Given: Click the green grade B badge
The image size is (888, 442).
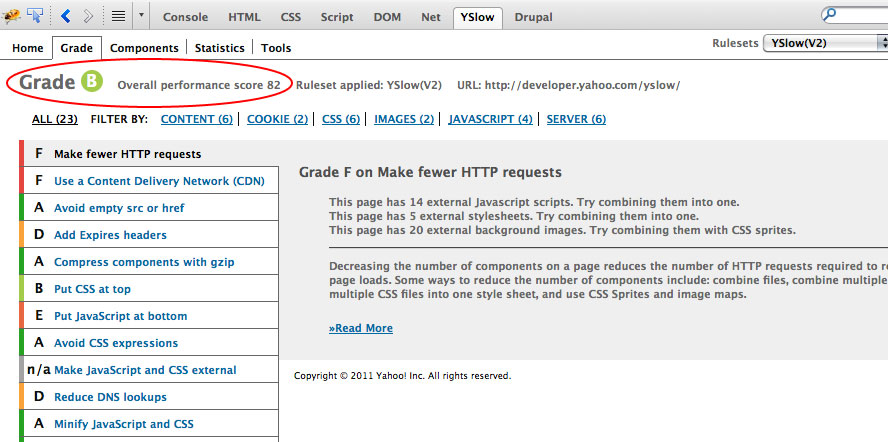Looking at the screenshot, I should coord(92,83).
